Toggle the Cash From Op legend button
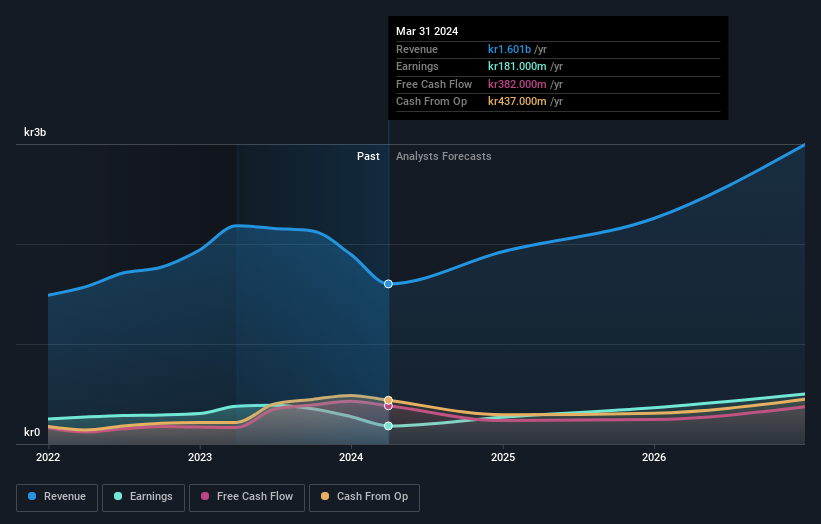 pyautogui.click(x=364, y=497)
